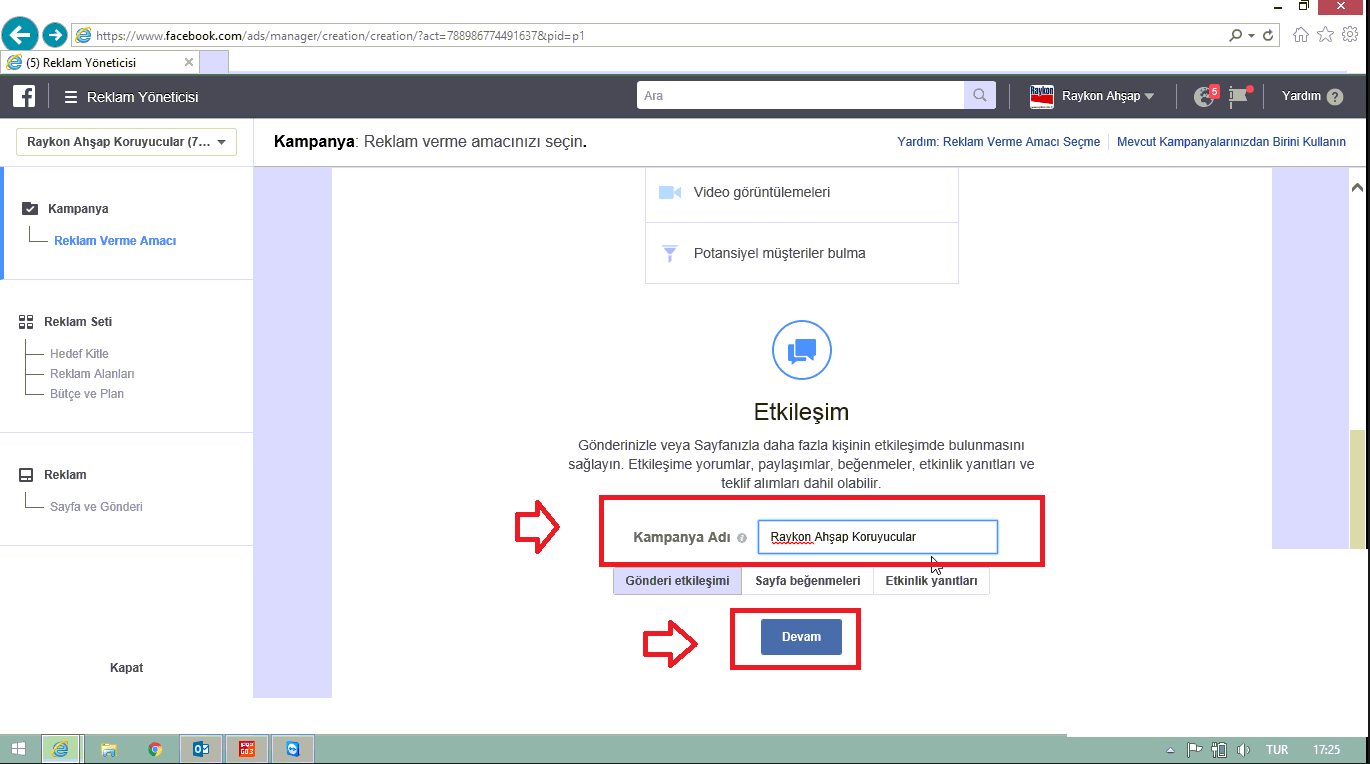Click the Facebook logo

point(24,96)
